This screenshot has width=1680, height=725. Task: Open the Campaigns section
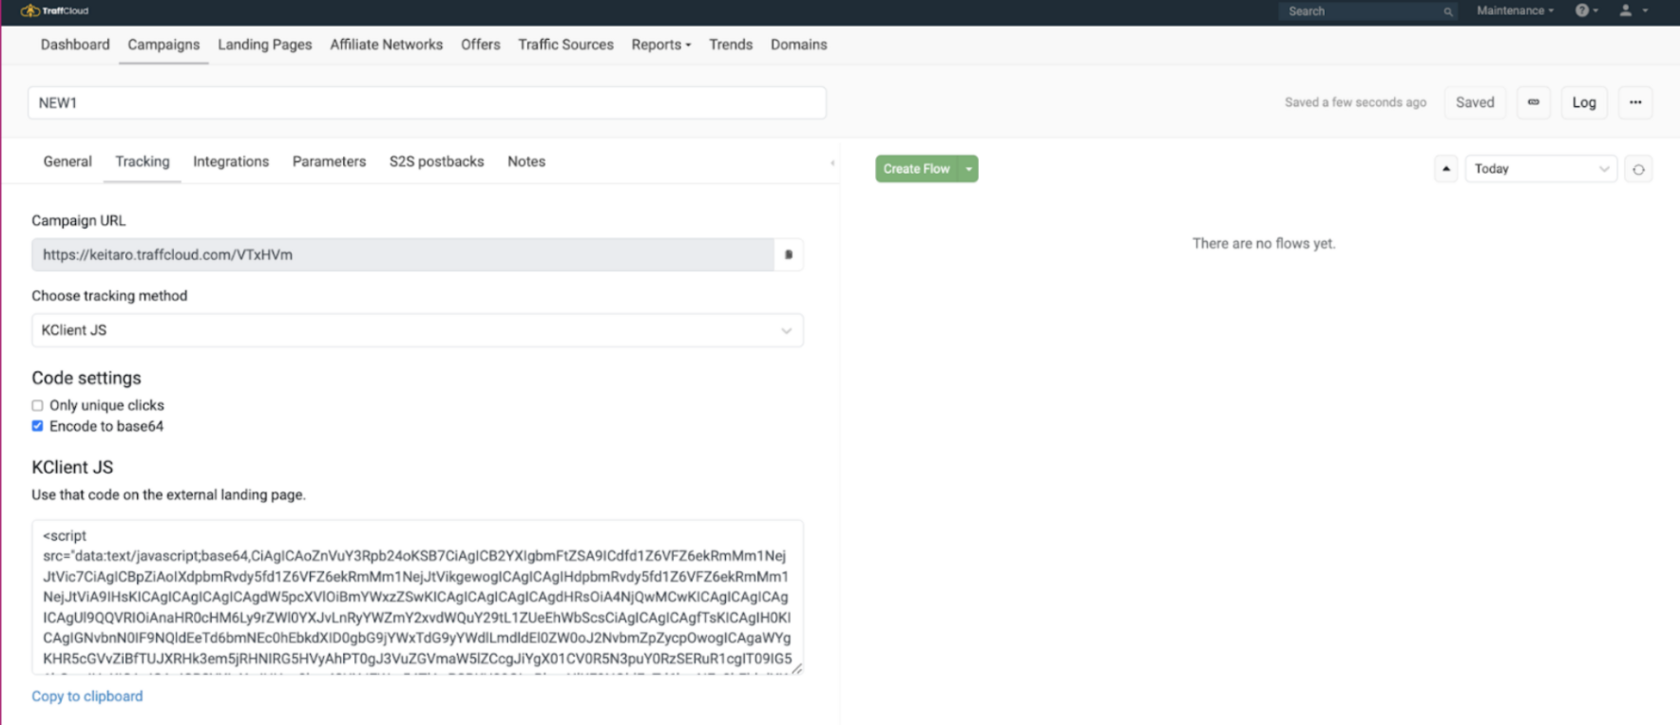tap(163, 45)
